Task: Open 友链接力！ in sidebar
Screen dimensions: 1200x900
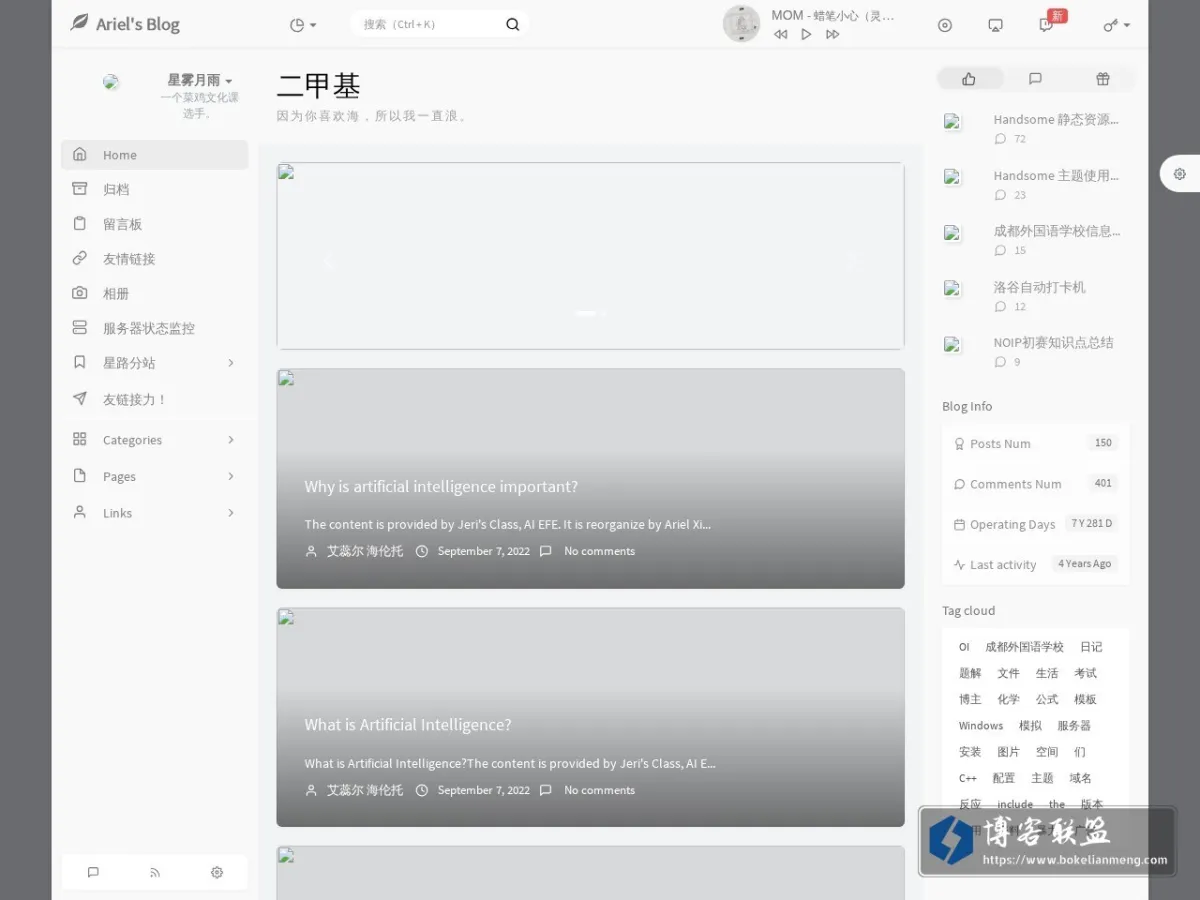Action: tap(154, 399)
